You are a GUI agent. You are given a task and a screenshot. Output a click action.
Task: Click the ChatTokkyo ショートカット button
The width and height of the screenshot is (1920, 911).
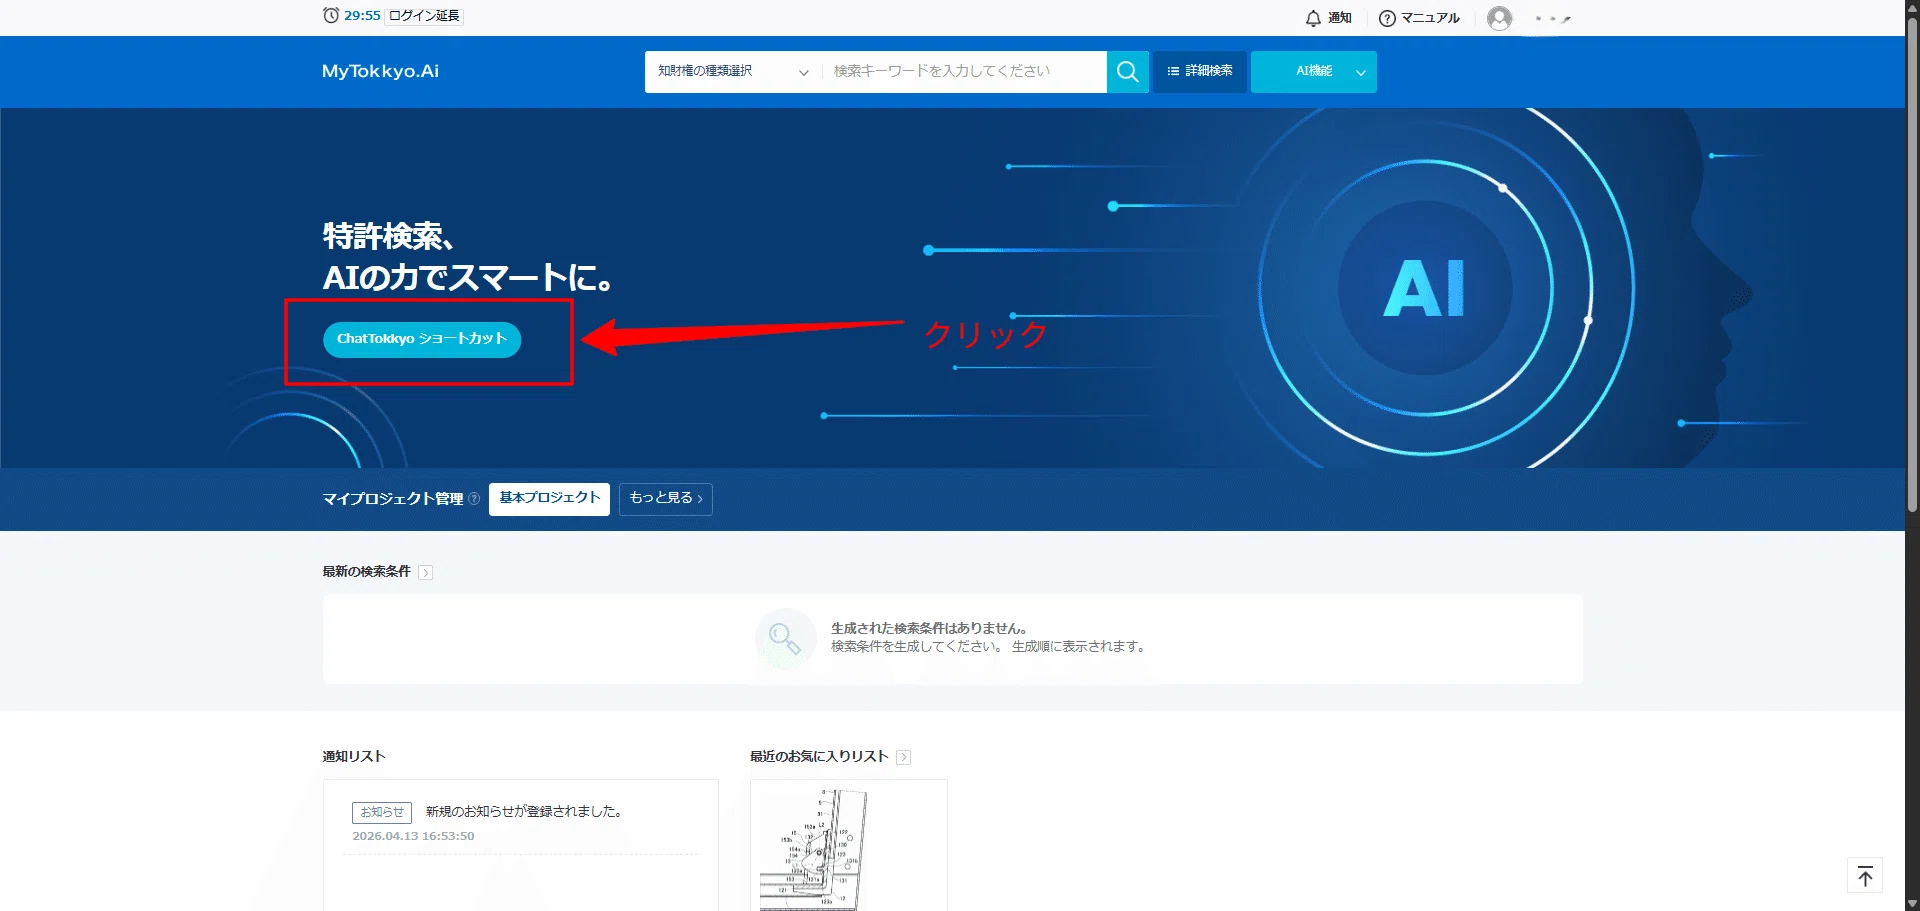[x=422, y=339]
